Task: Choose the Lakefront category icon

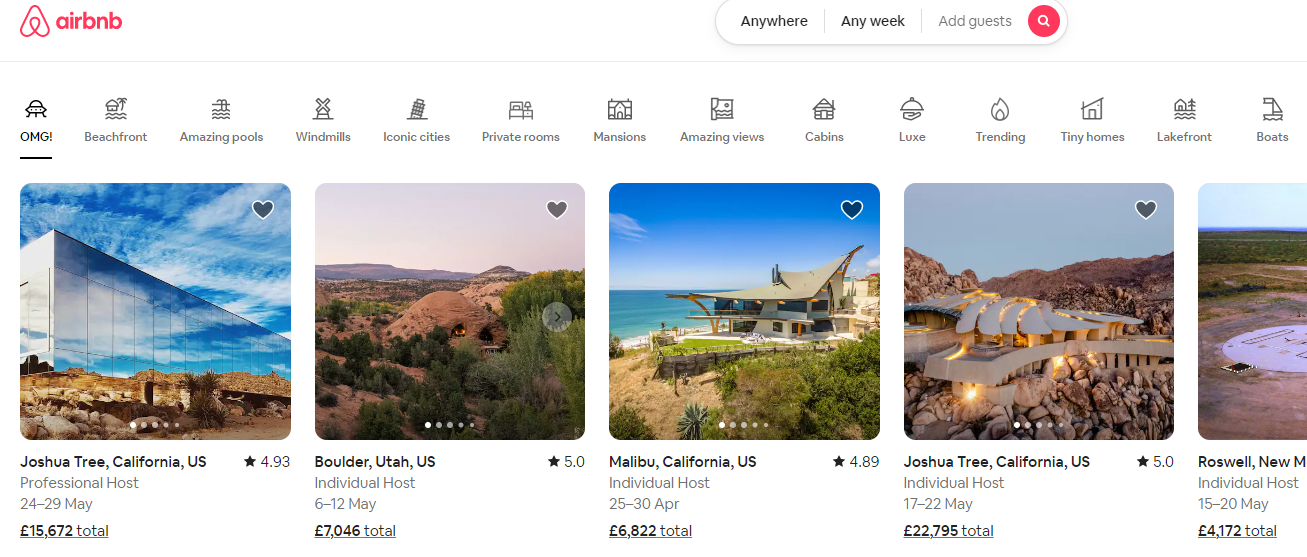Action: coord(1184,109)
